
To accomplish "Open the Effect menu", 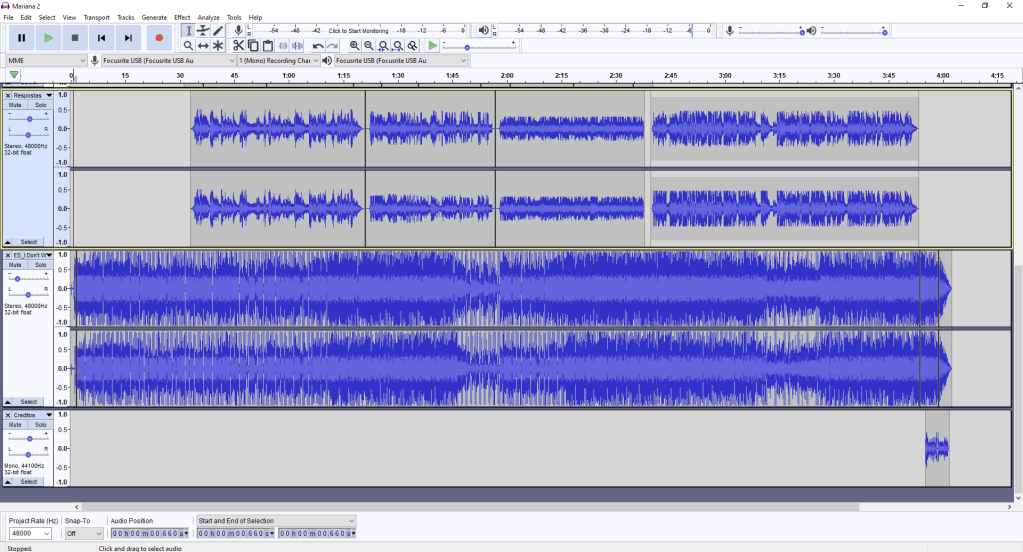I will tap(182, 17).
